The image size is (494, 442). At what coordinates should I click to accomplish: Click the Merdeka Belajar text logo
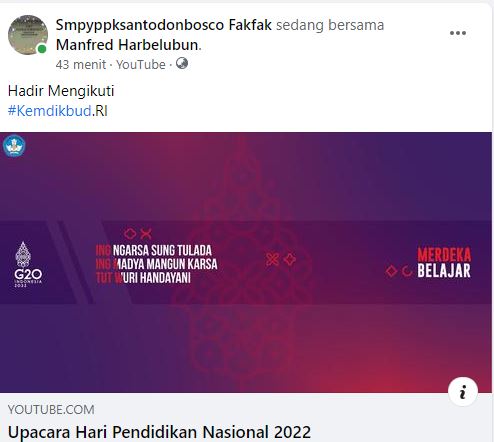click(x=444, y=262)
